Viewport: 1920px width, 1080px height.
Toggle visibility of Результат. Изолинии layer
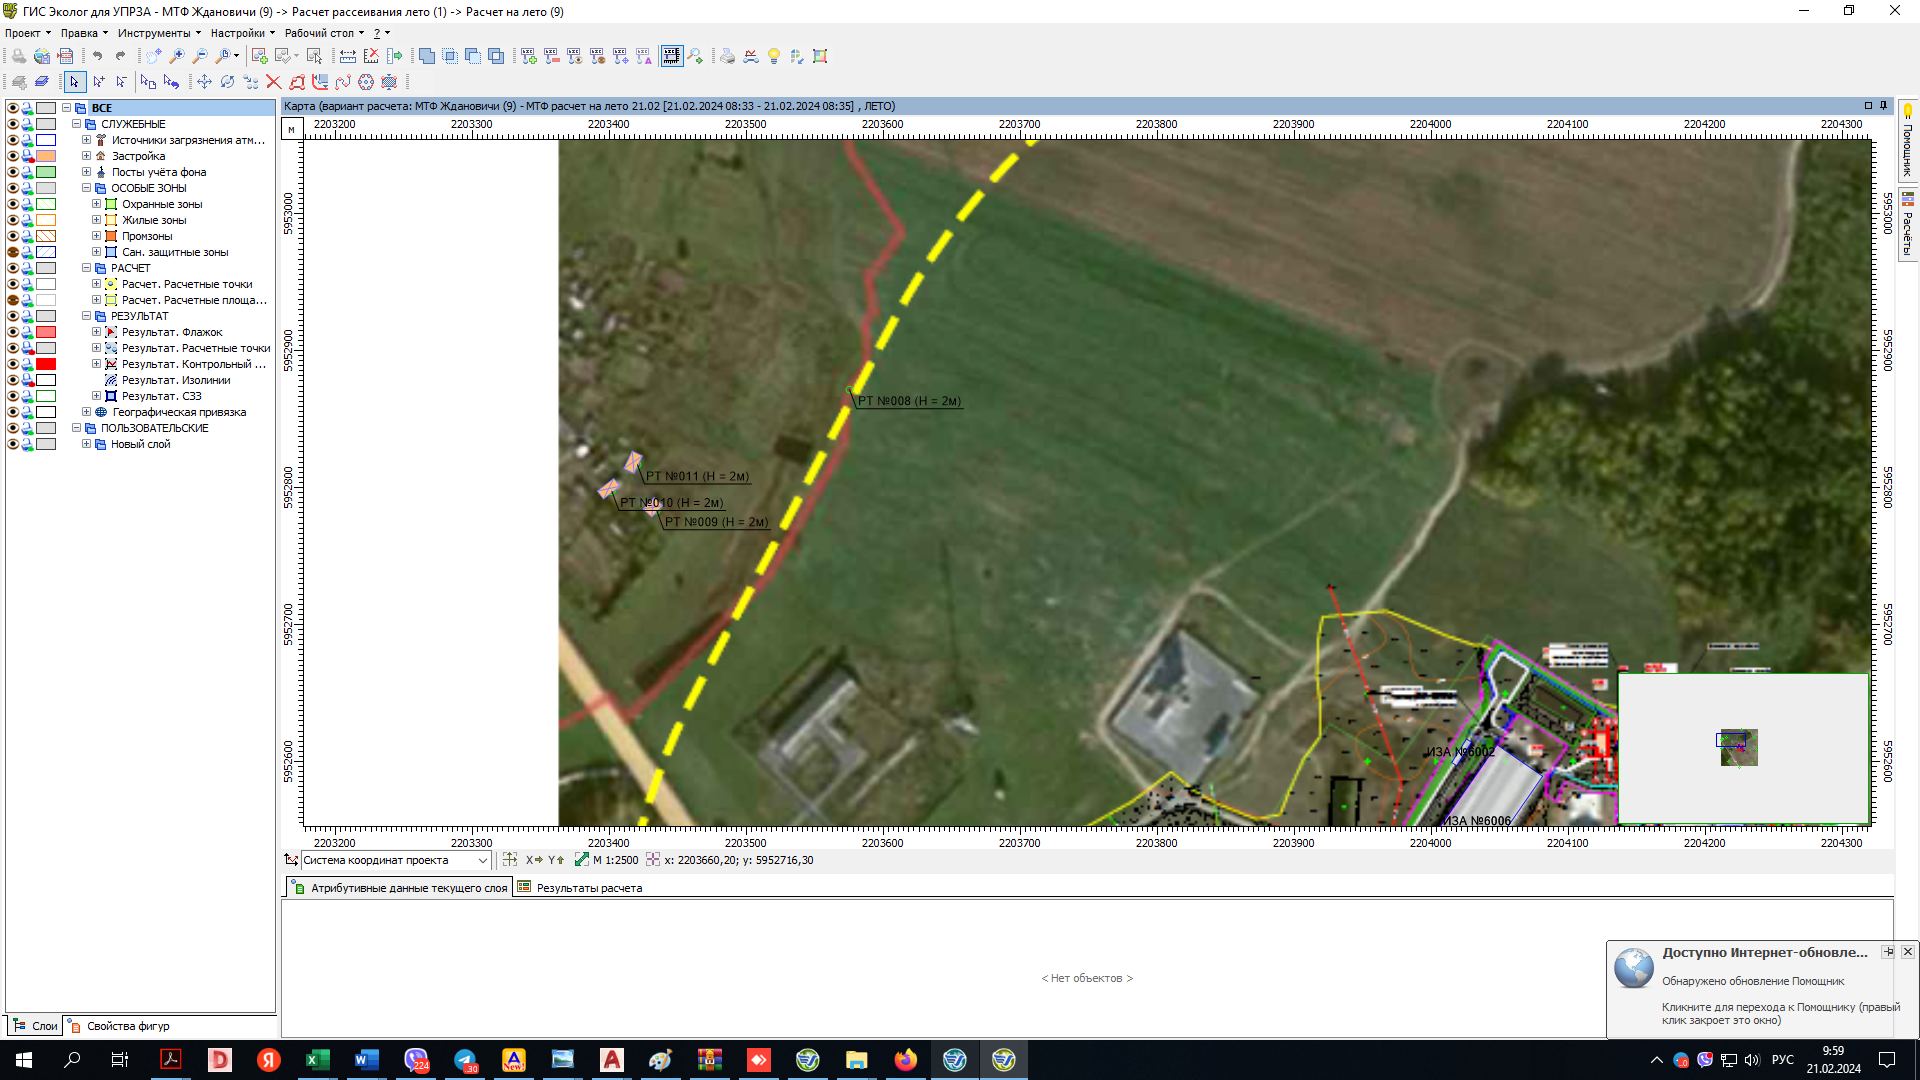click(13, 380)
